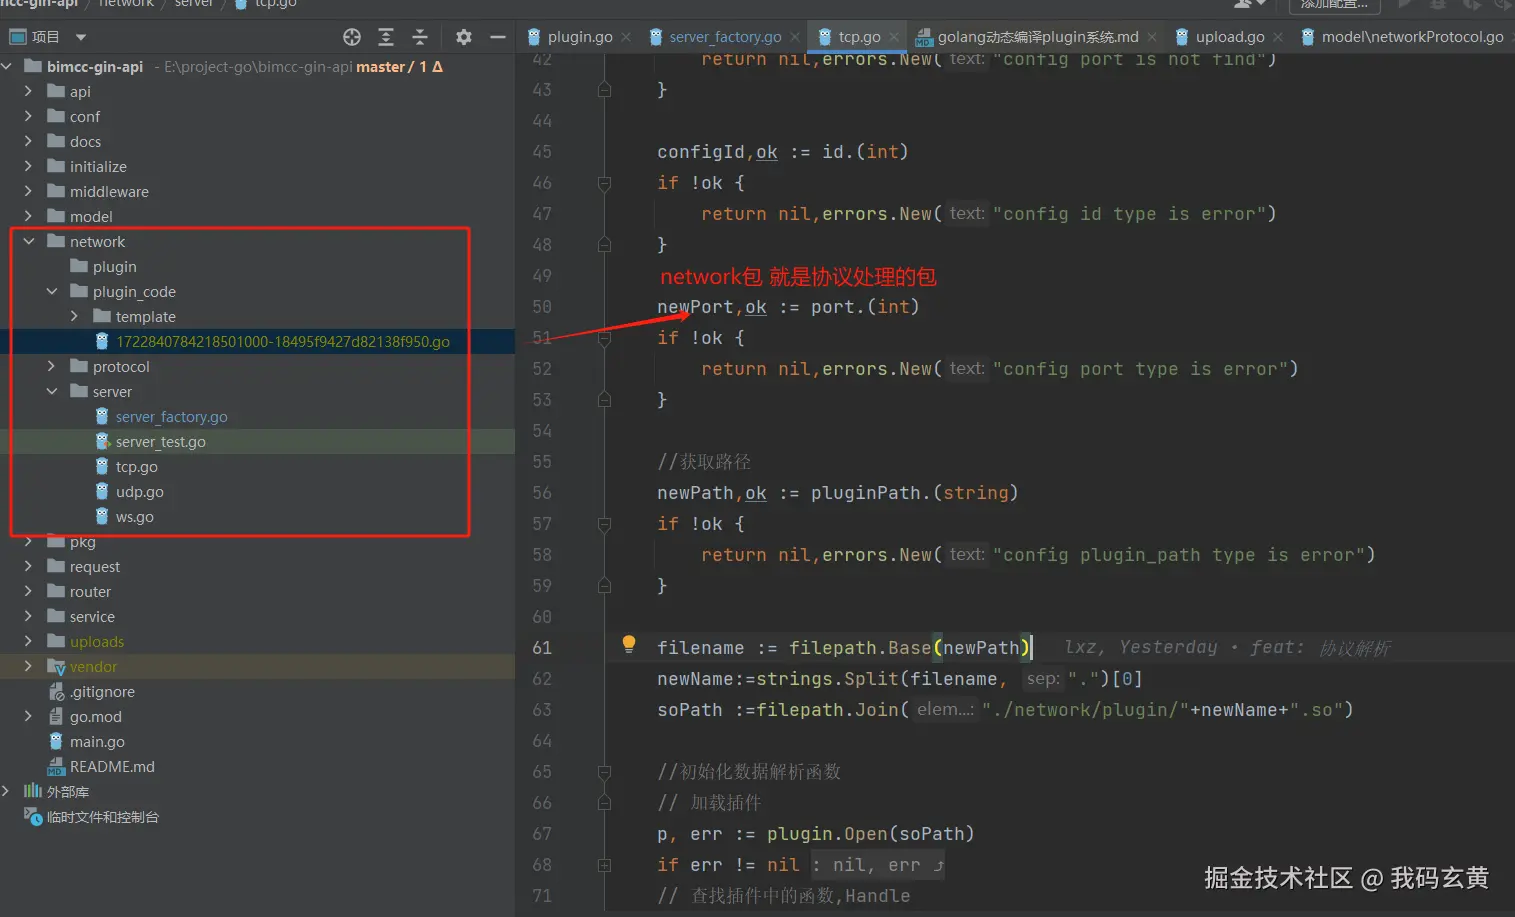Click the collapse all tree icon
The image size is (1515, 917).
420,37
